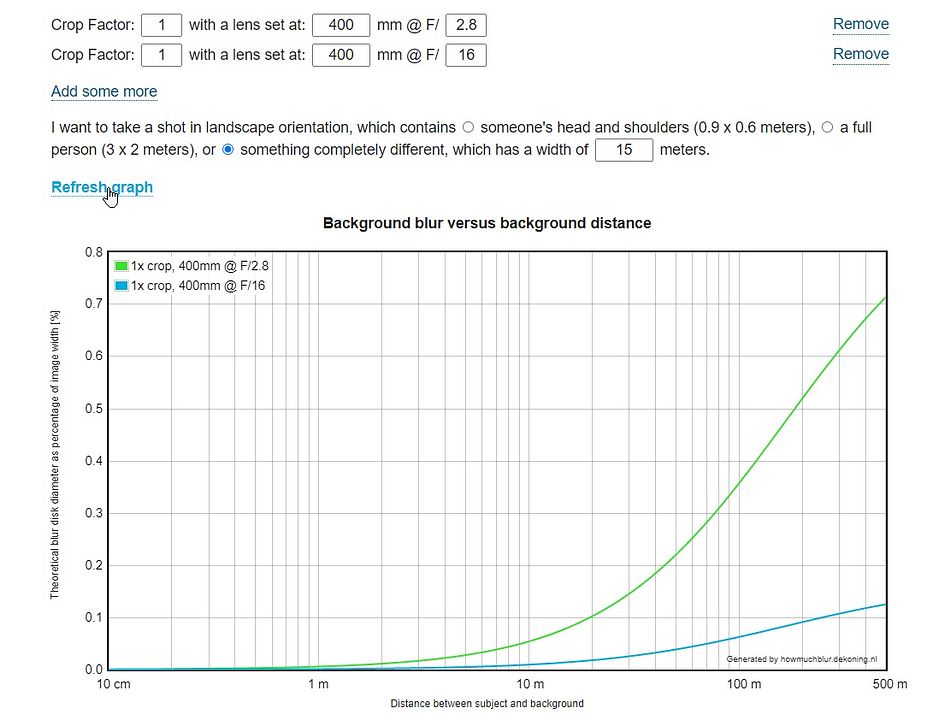Focus the Crop Factor field in first row
This screenshot has width=945, height=720.
161,25
